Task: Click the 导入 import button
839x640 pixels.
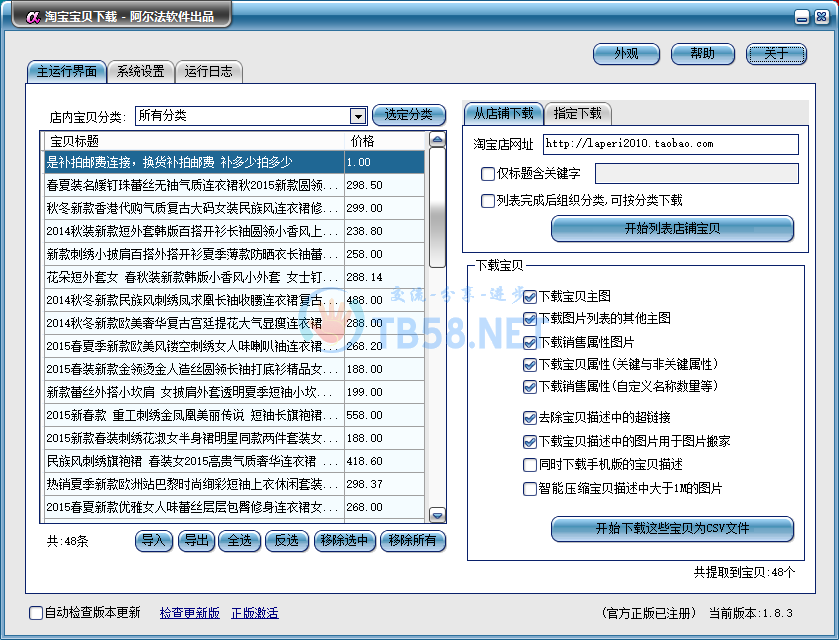Action: pyautogui.click(x=154, y=541)
